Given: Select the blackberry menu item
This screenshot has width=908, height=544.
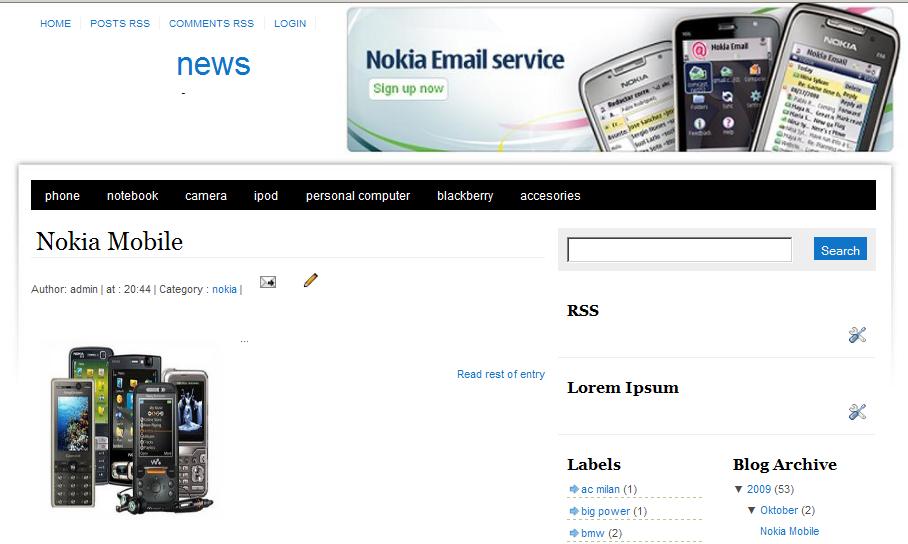Looking at the screenshot, I should [x=465, y=196].
